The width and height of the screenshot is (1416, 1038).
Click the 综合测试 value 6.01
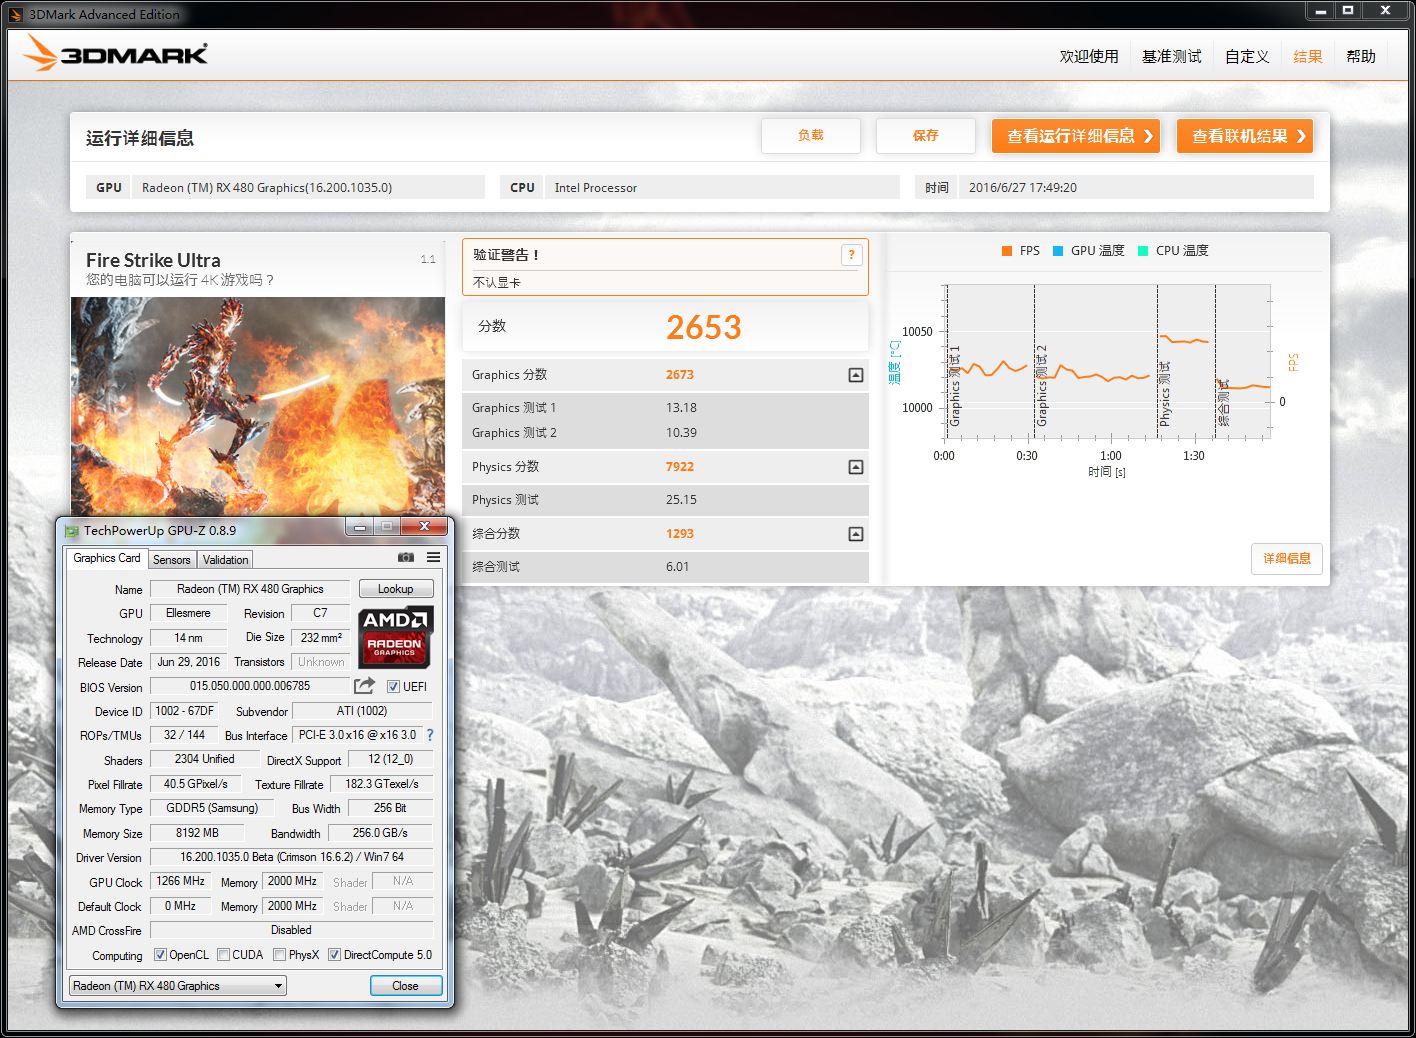click(678, 567)
